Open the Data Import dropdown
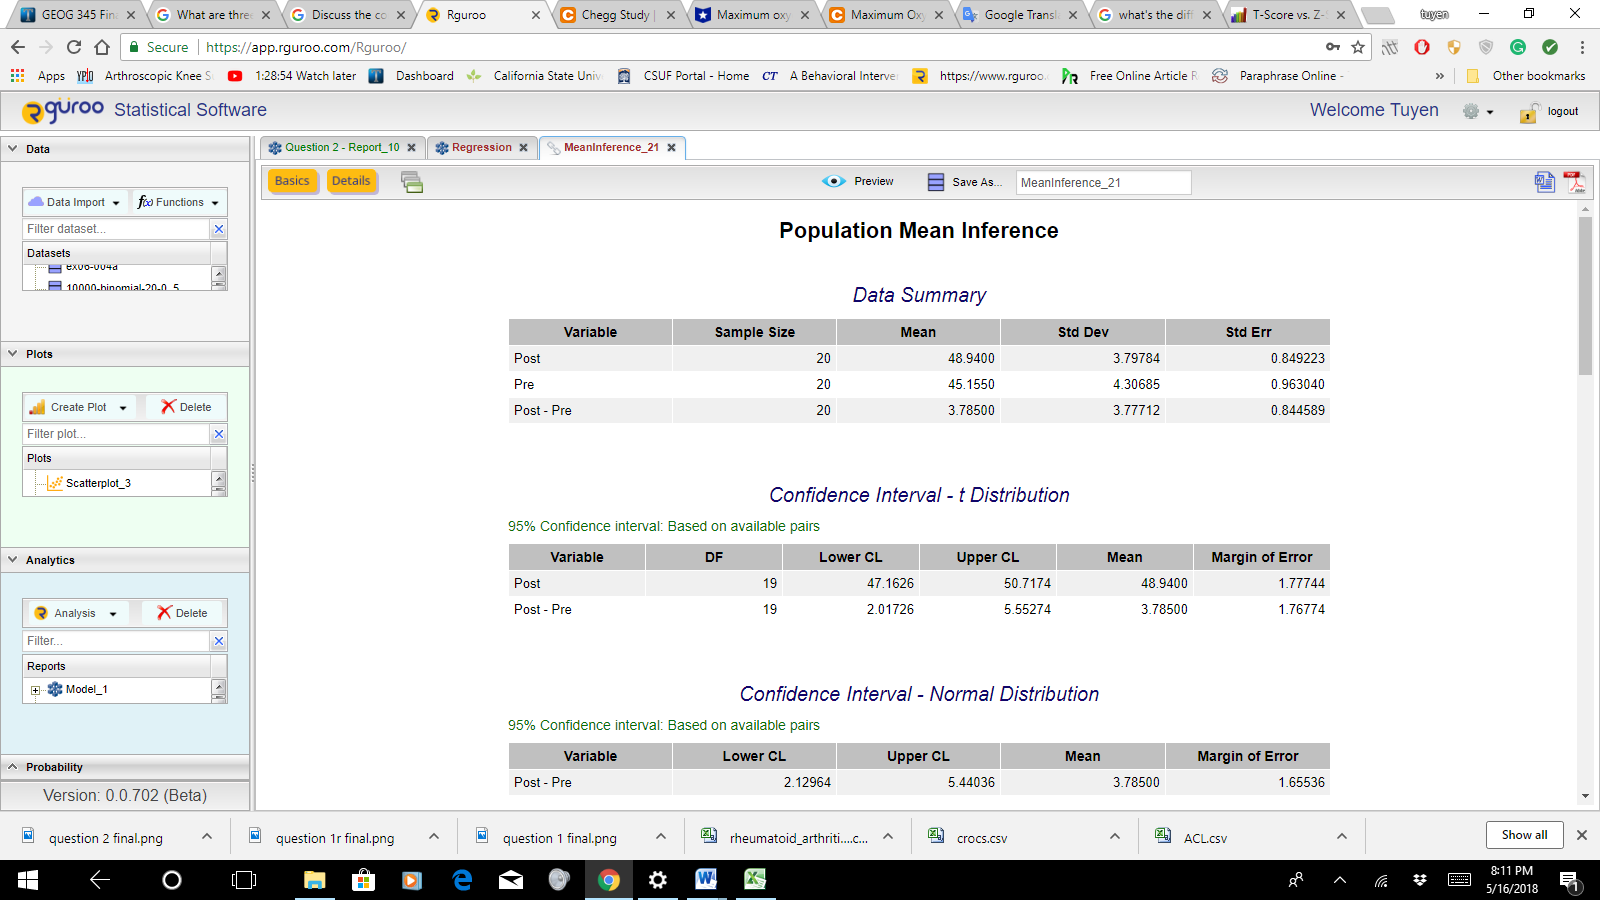 [x=75, y=202]
